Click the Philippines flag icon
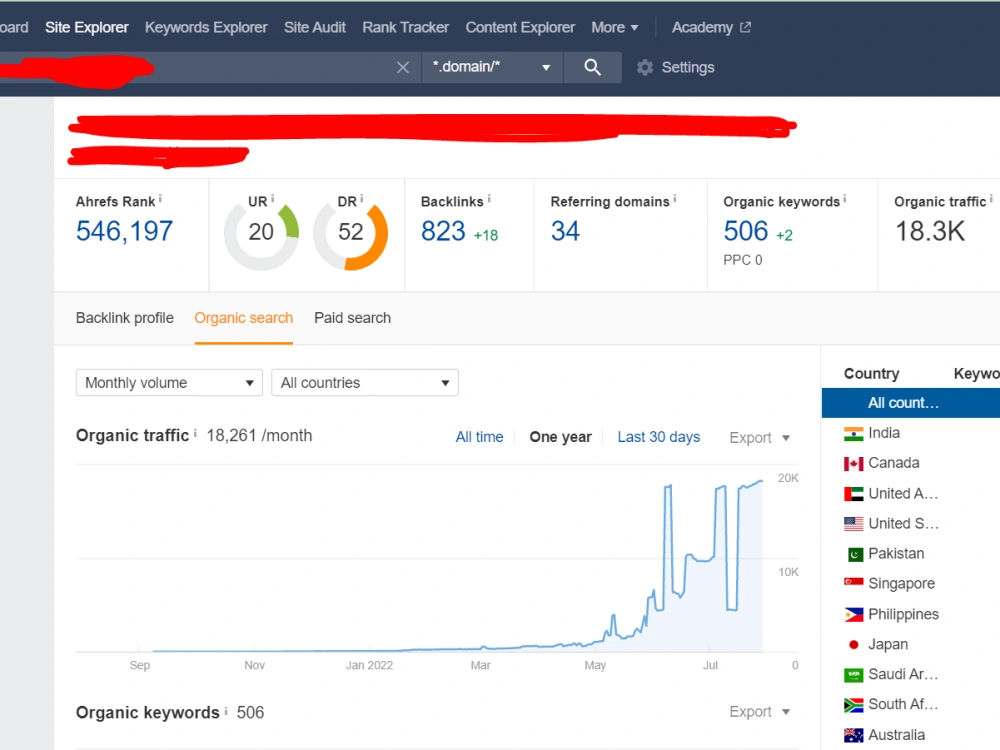Screen dimensions: 1000x750 point(853,614)
